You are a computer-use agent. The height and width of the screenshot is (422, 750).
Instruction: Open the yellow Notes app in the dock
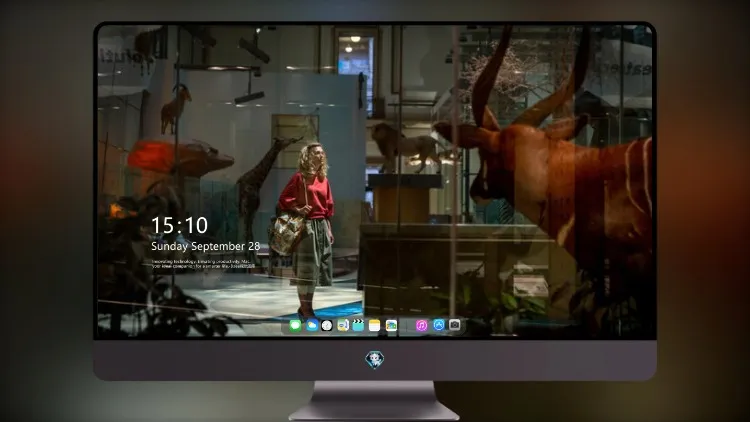coord(375,326)
